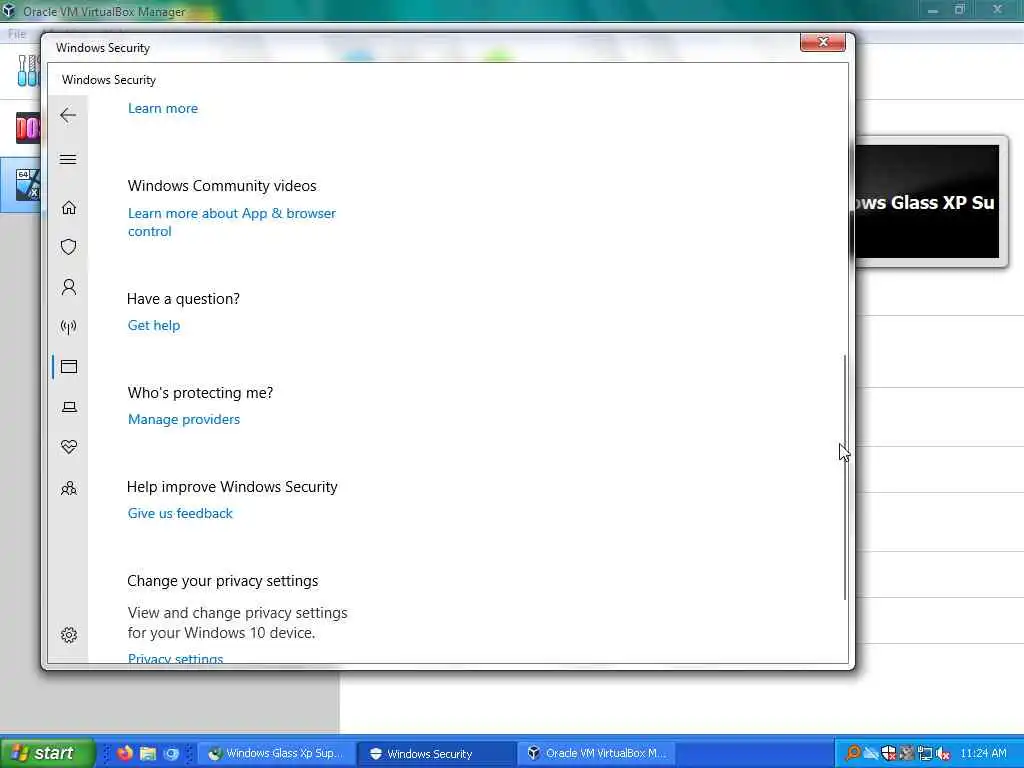The width and height of the screenshot is (1024, 768).
Task: Click the Learn more link
Action: [x=163, y=108]
